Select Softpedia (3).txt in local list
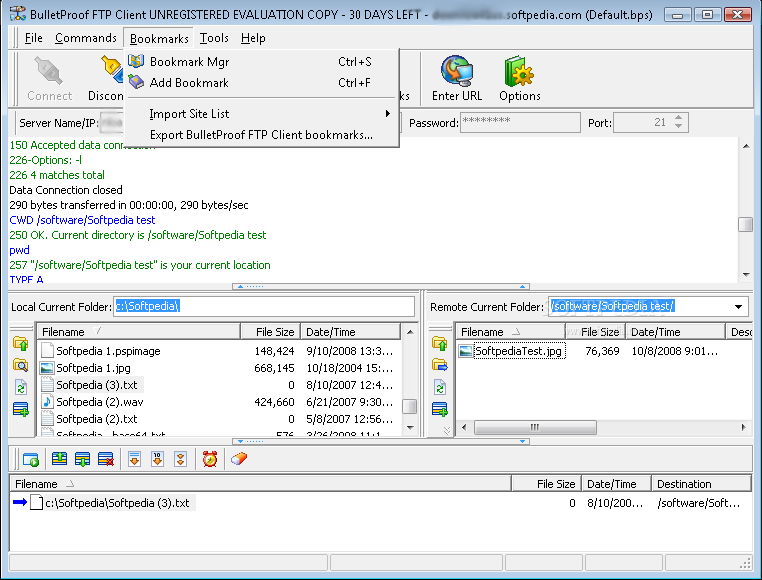Viewport: 762px width, 580px height. coord(96,385)
